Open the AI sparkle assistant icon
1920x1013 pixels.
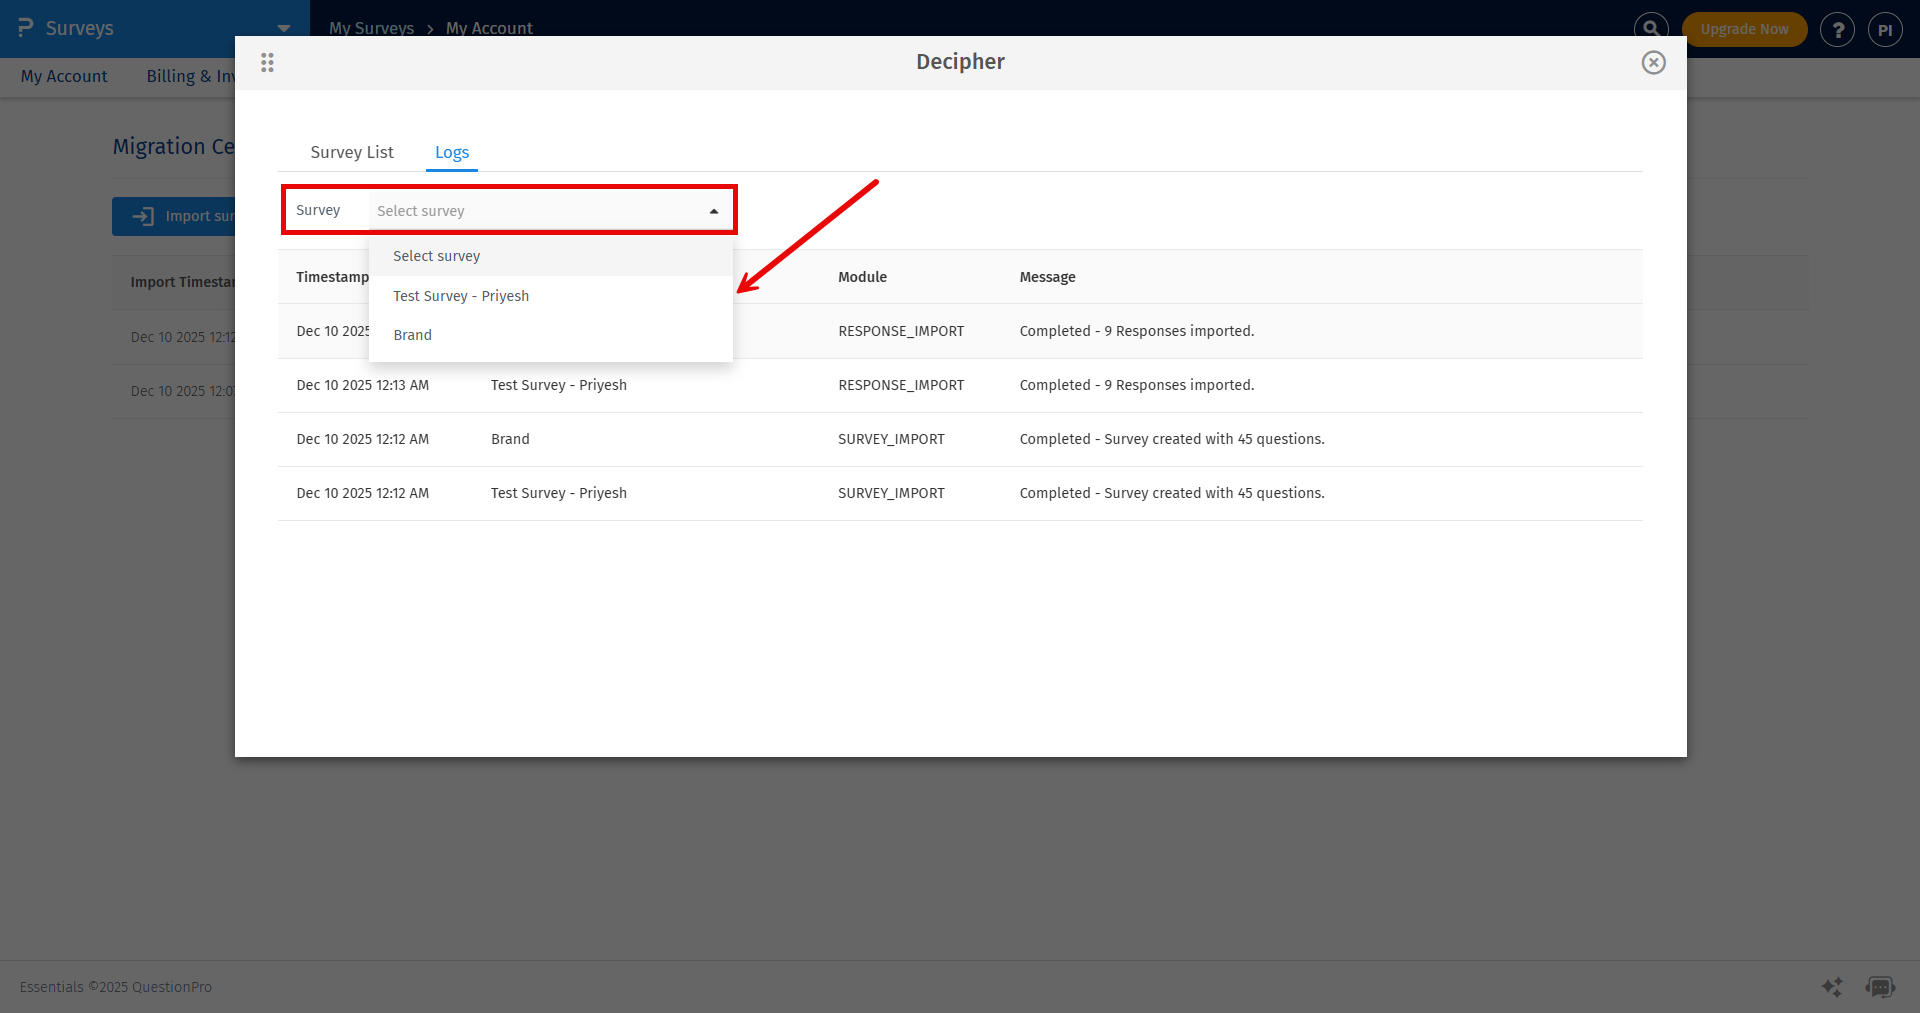[1833, 987]
